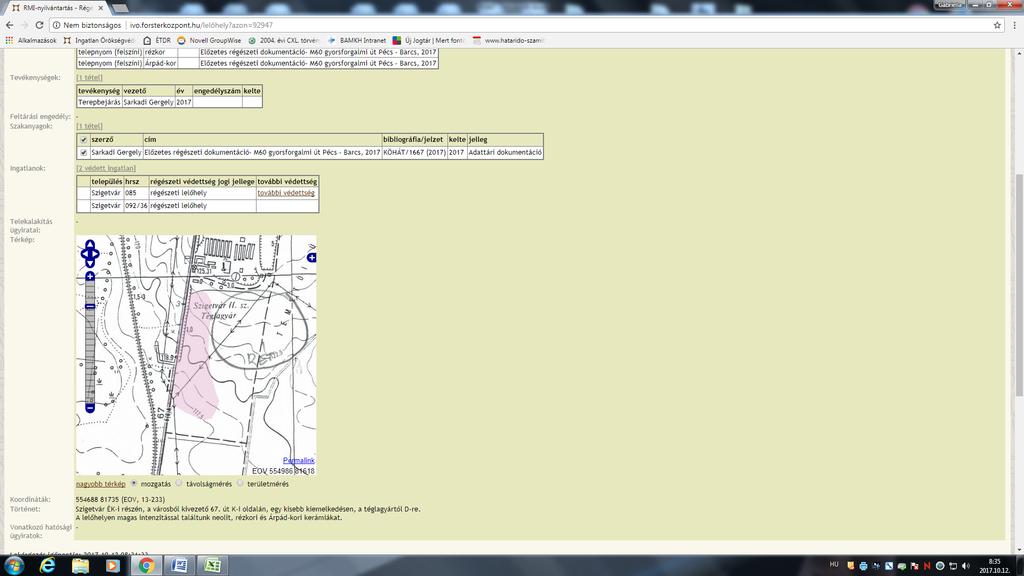The width and height of the screenshot is (1024, 576).
Task: Open the BAMKH Intranet bookmark
Action: coord(357,40)
